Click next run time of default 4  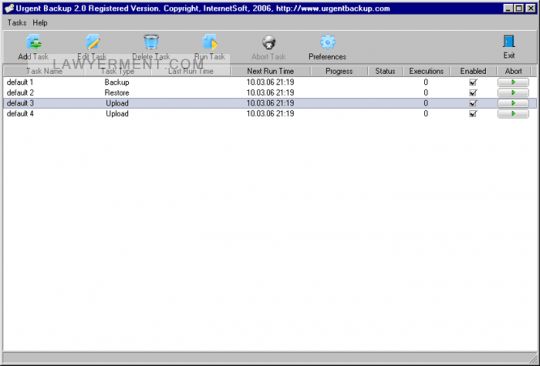270,114
